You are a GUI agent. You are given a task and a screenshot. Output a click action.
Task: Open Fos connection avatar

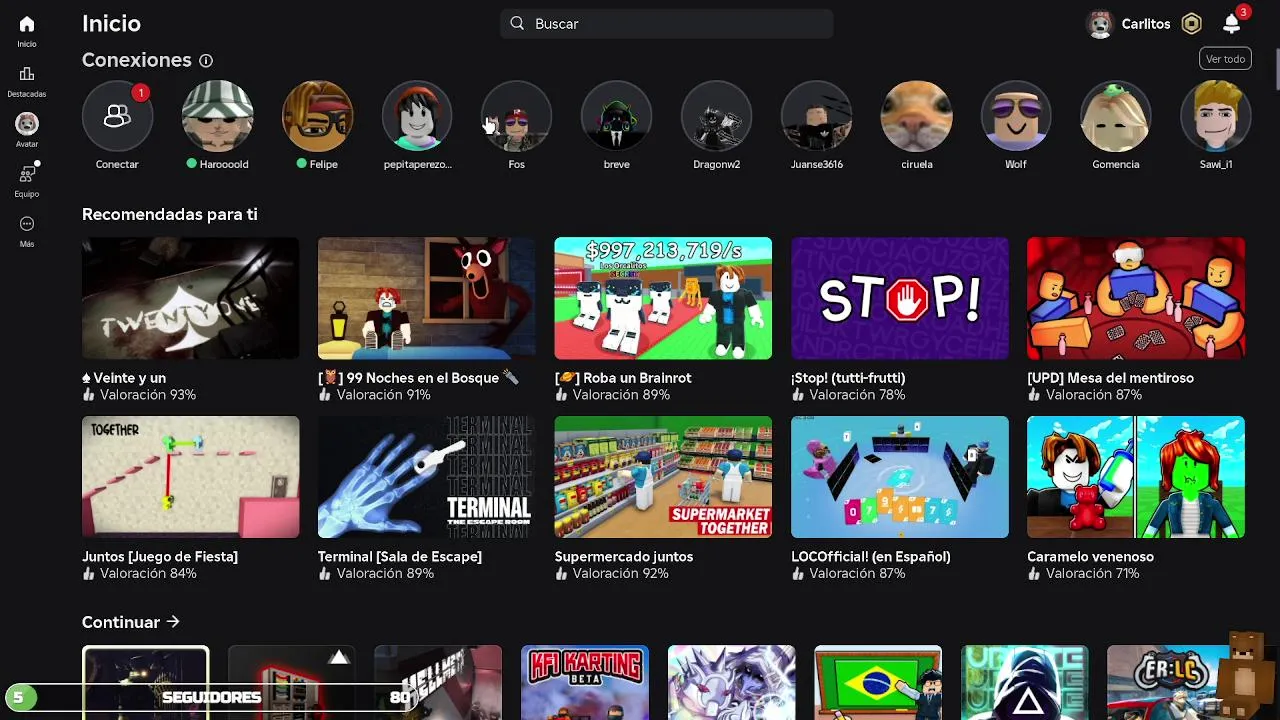pos(517,116)
